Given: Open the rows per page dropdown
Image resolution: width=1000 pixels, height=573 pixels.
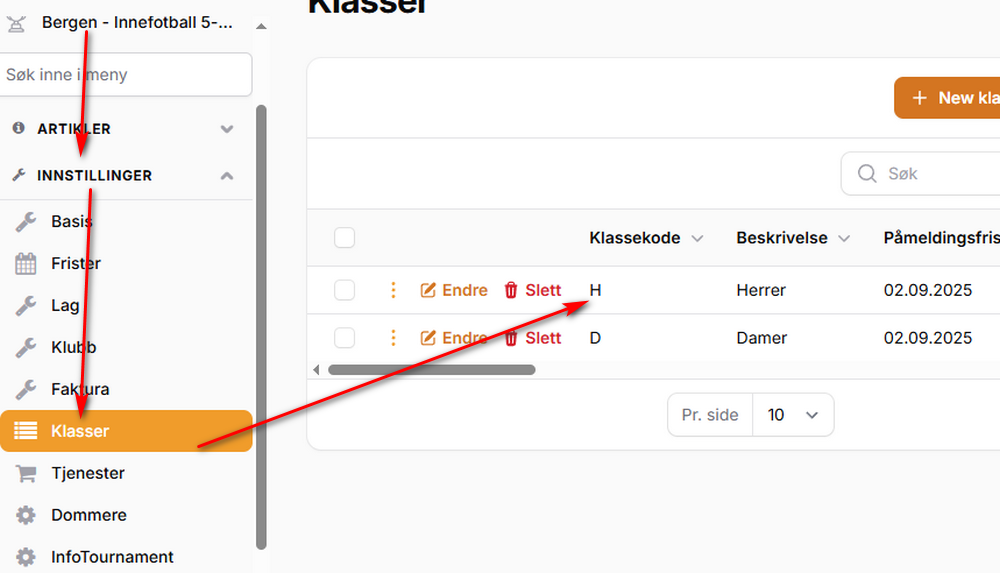Looking at the screenshot, I should click(x=792, y=415).
